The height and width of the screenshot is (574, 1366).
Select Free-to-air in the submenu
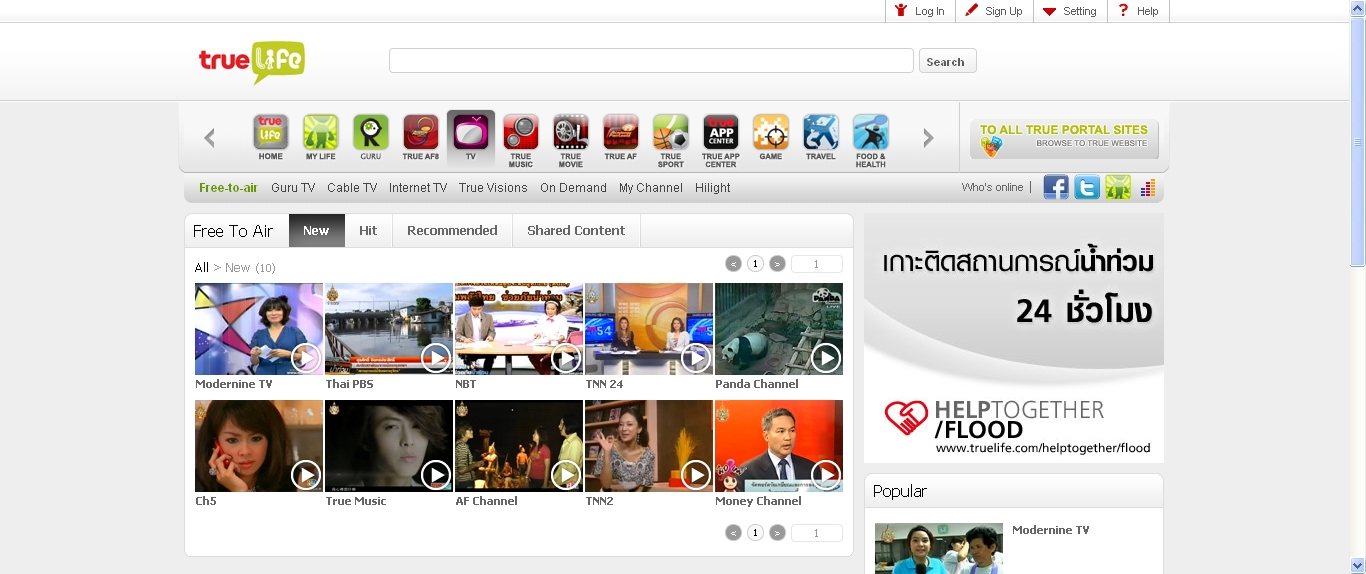tap(228, 188)
